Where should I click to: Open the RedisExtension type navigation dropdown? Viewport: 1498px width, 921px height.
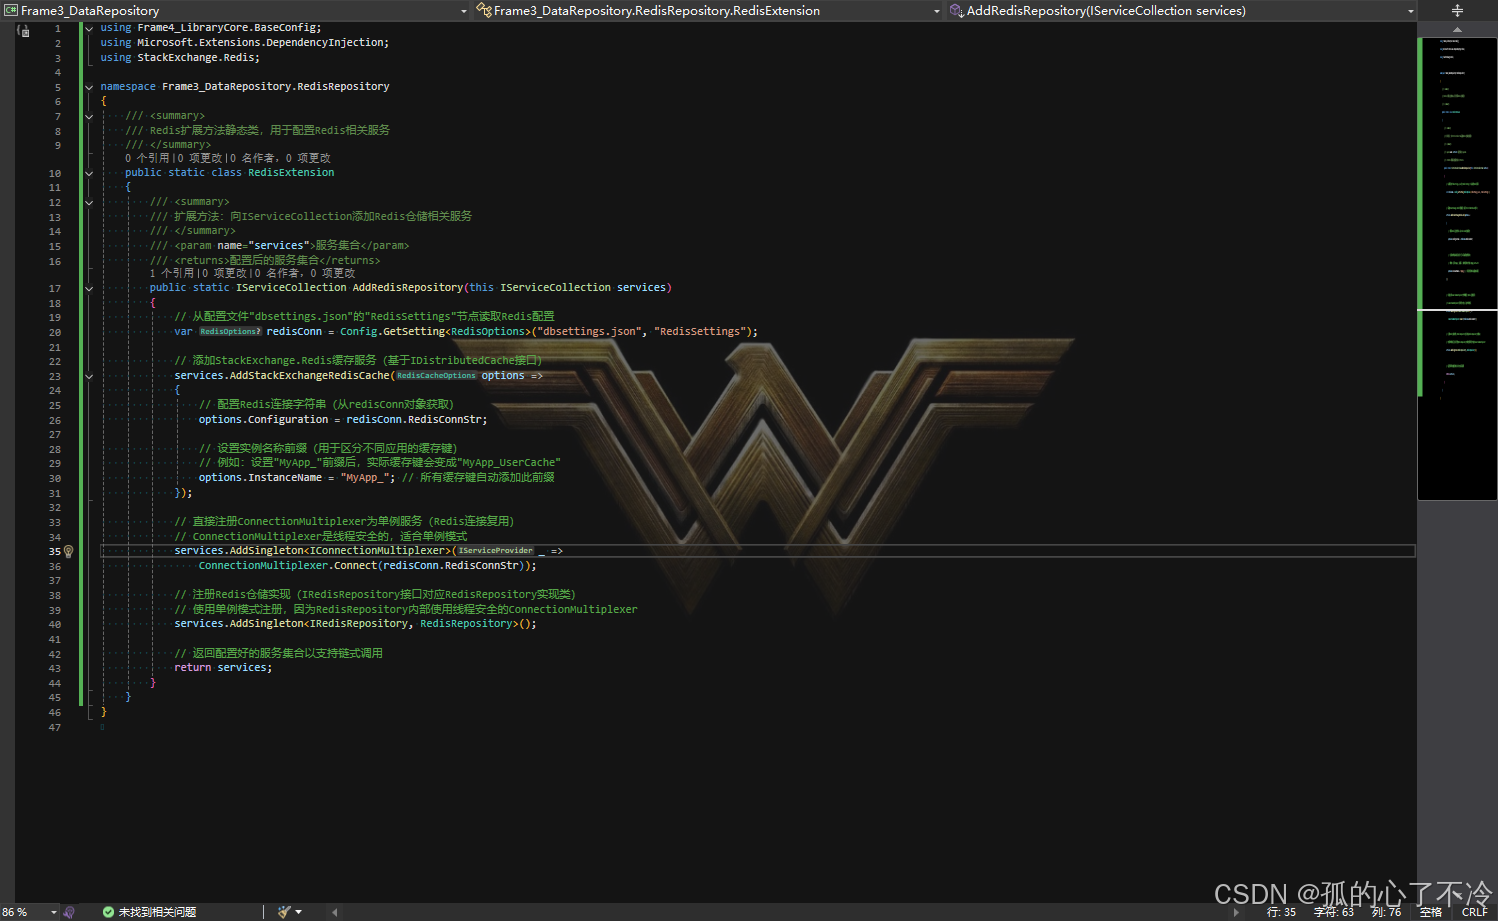[936, 11]
